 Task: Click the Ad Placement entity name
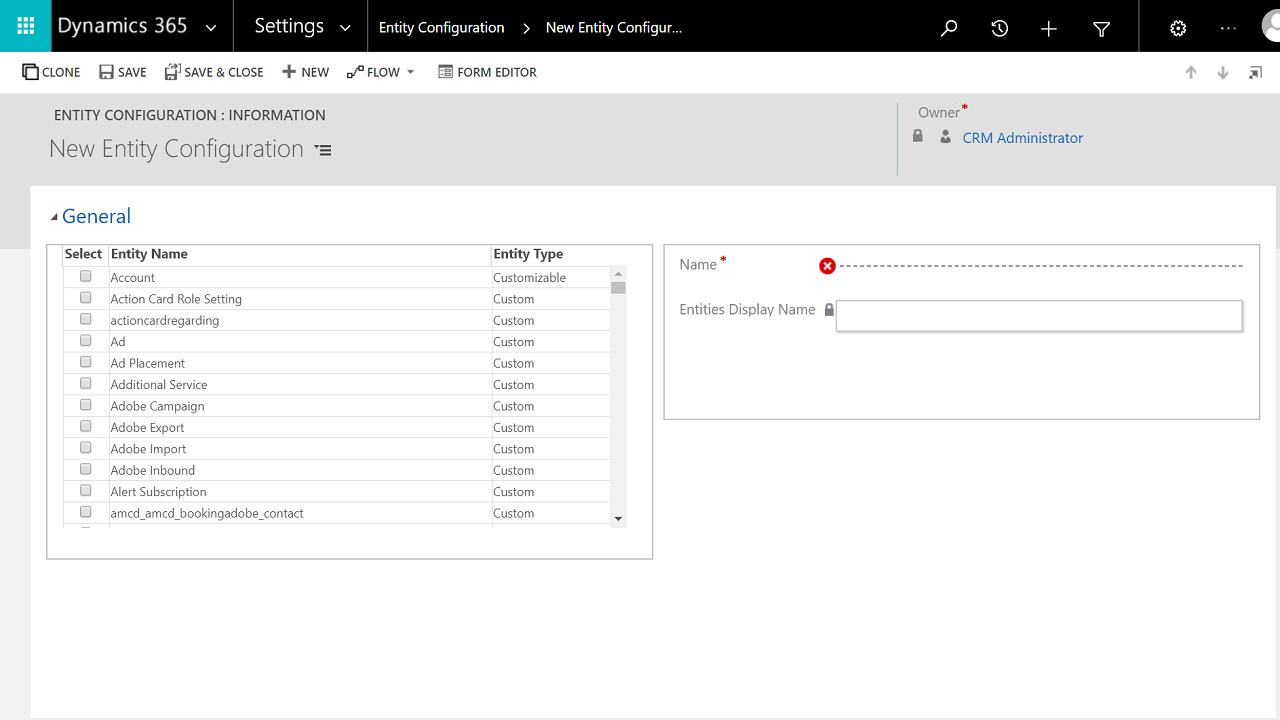[x=147, y=363]
